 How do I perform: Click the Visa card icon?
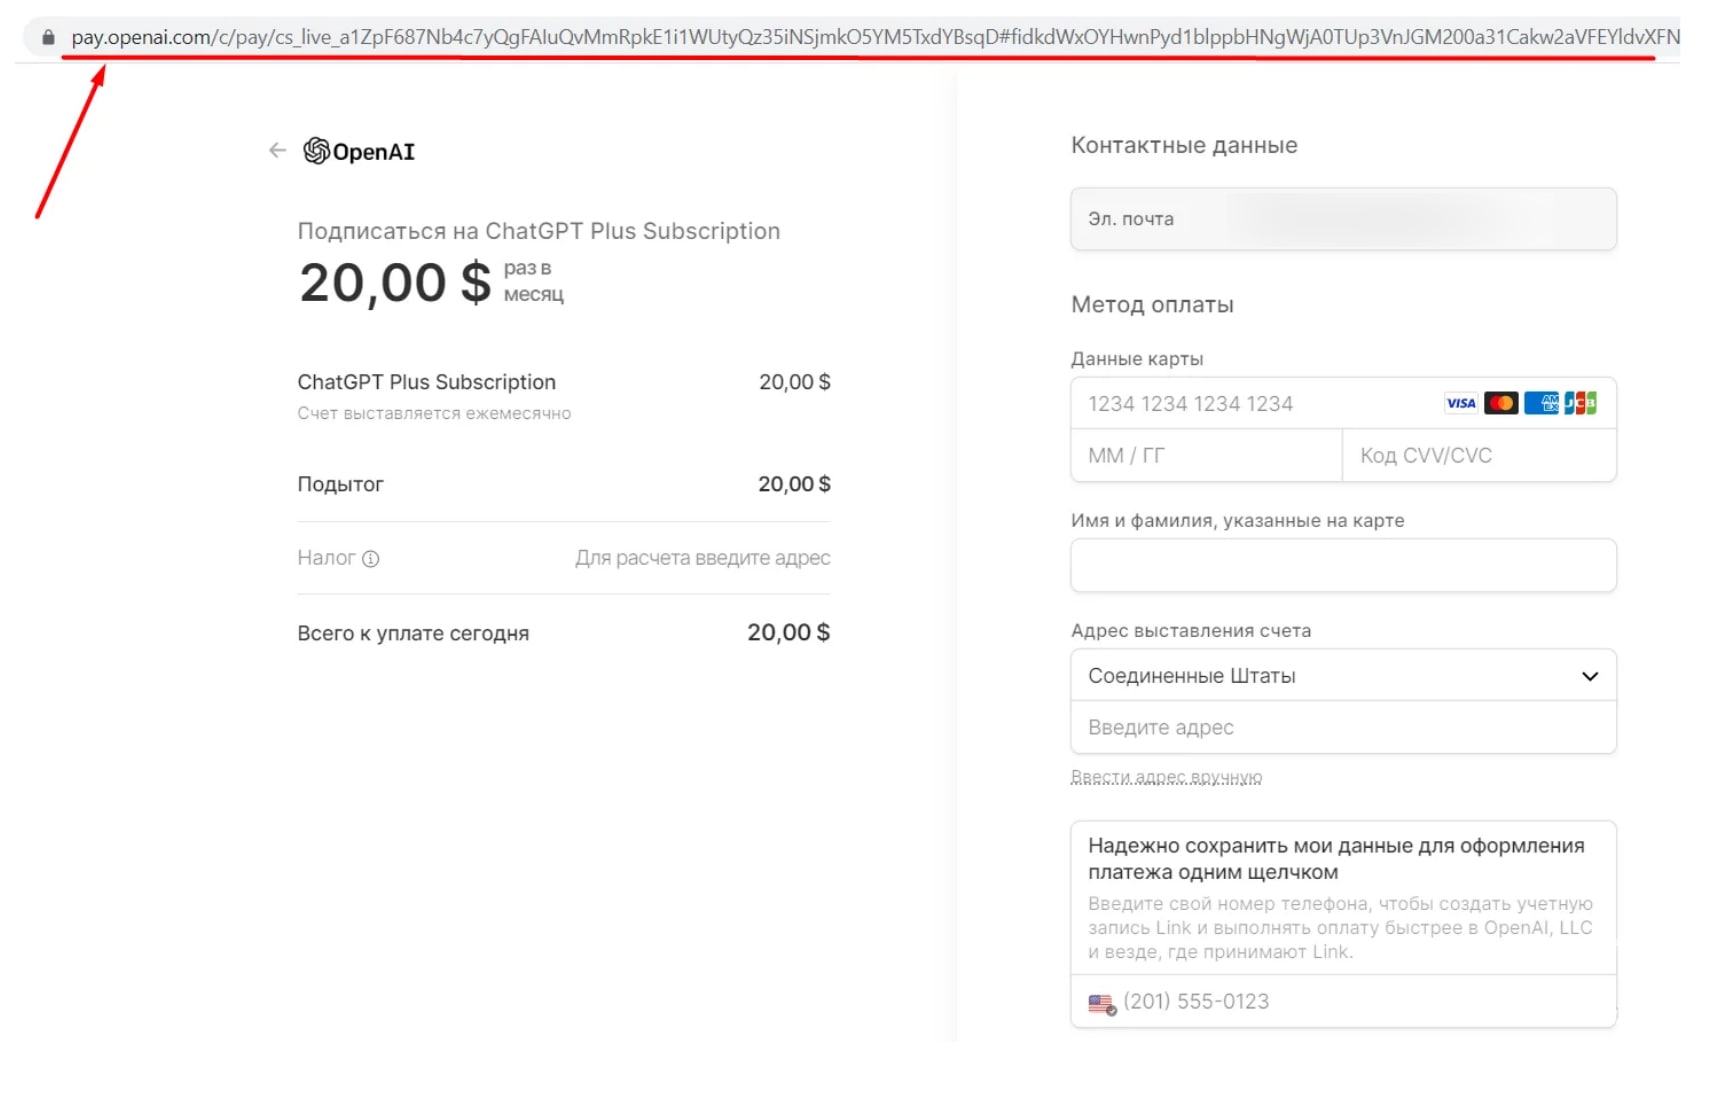(1460, 403)
